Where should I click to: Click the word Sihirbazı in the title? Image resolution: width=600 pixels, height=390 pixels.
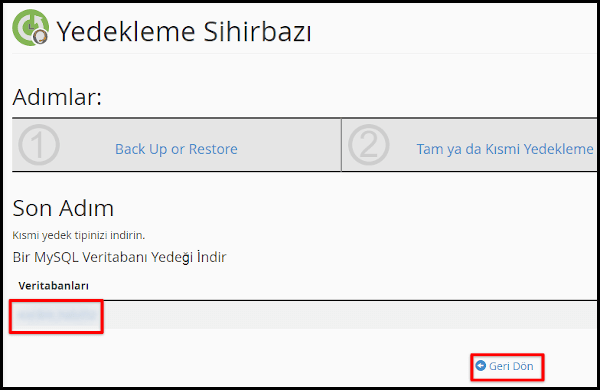pyautogui.click(x=257, y=31)
